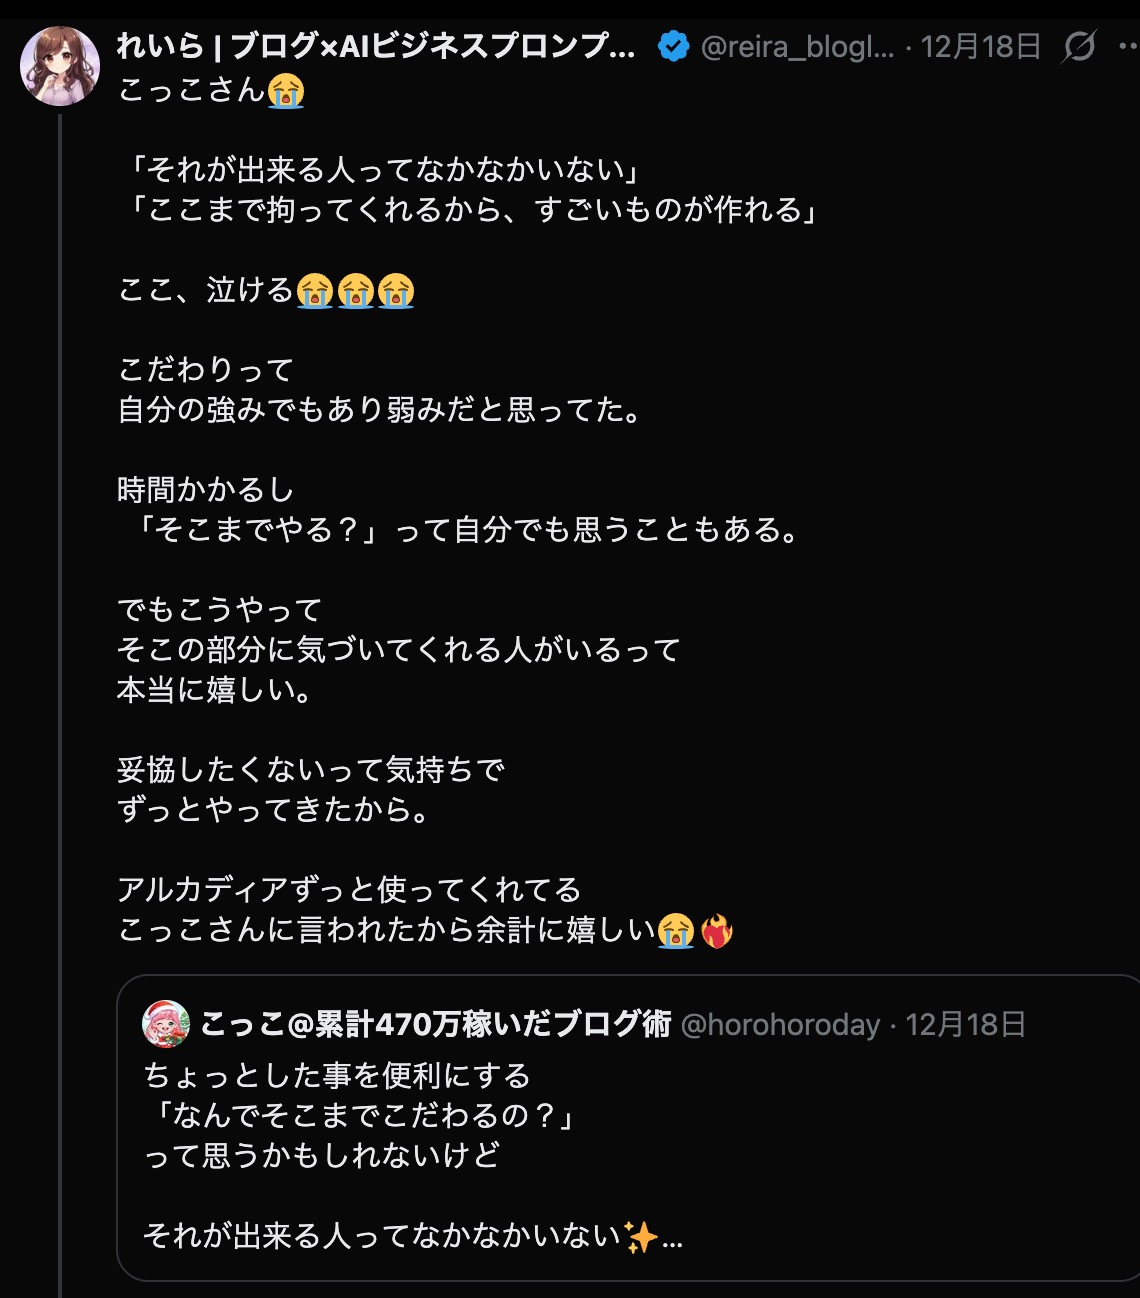Expand the quoted post's truncated ellipsis
The height and width of the screenshot is (1298, 1140).
pyautogui.click(x=672, y=1239)
